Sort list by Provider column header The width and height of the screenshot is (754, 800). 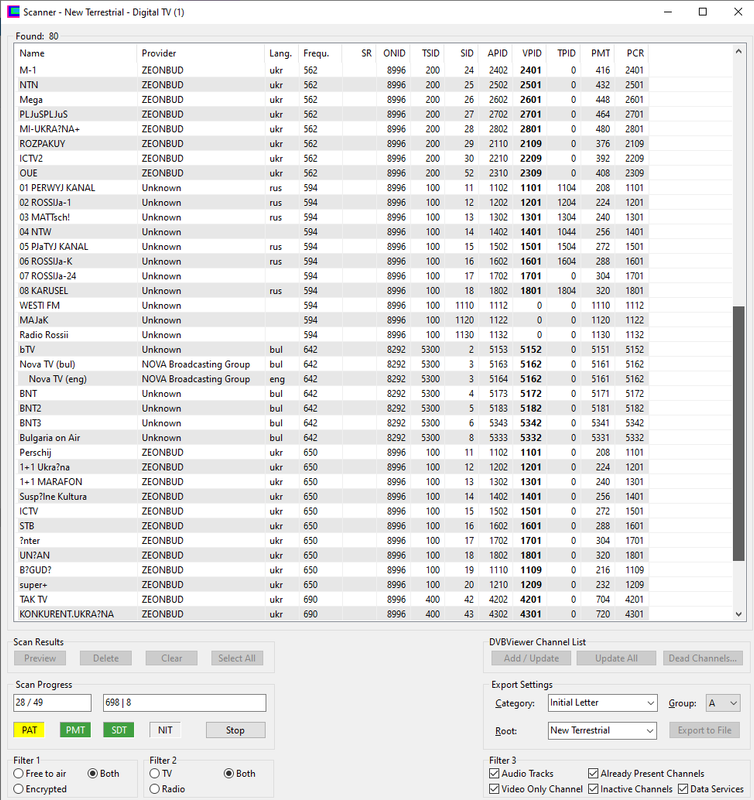(x=200, y=53)
